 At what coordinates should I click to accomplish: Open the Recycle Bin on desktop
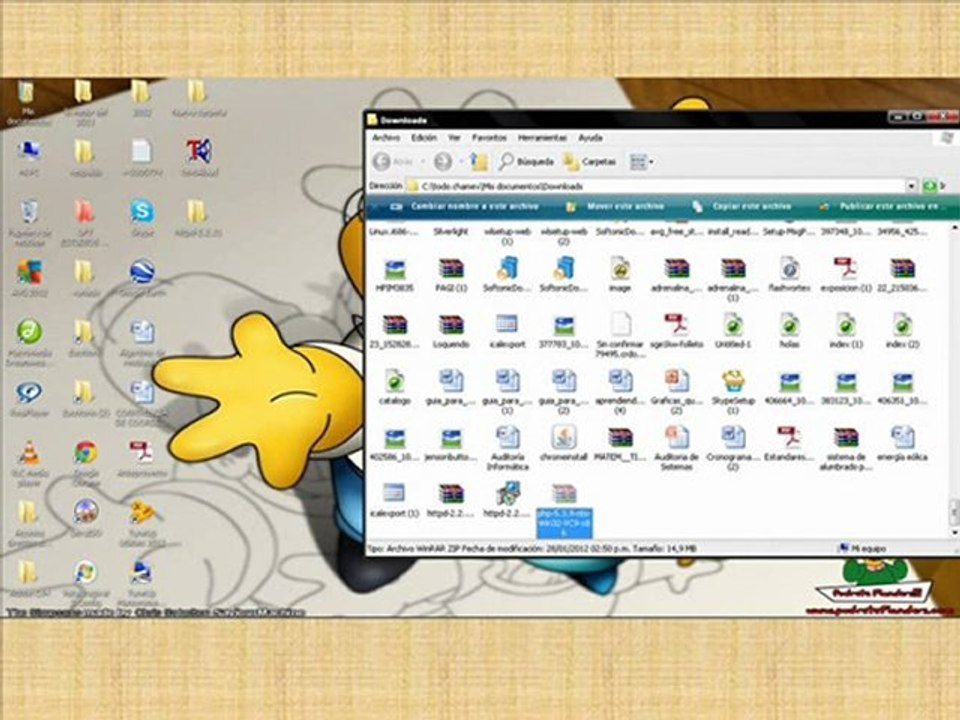tap(29, 223)
